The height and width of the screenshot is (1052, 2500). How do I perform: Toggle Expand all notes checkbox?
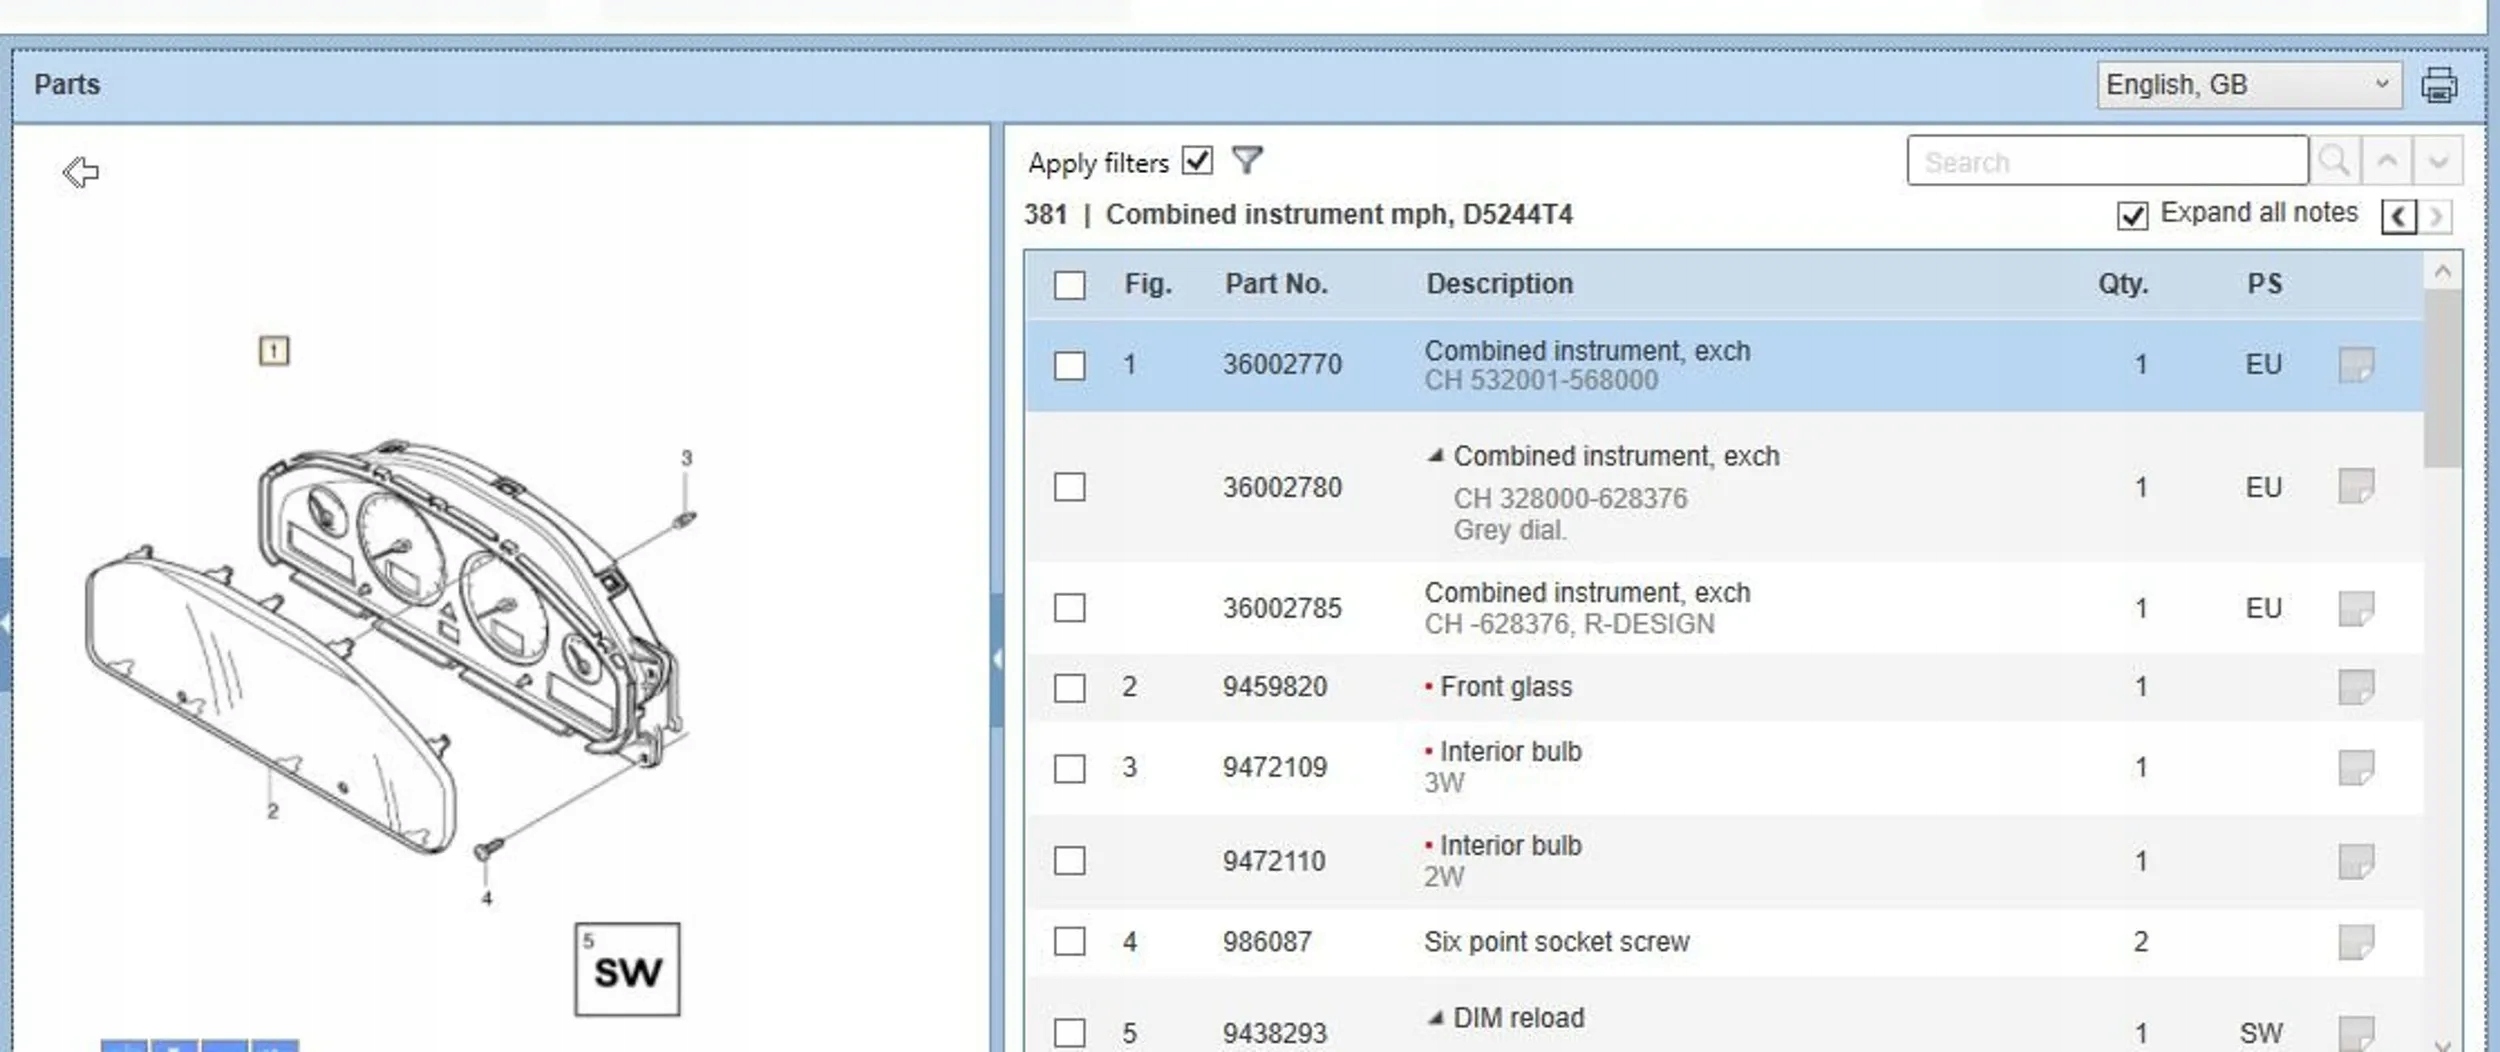pyautogui.click(x=2132, y=215)
